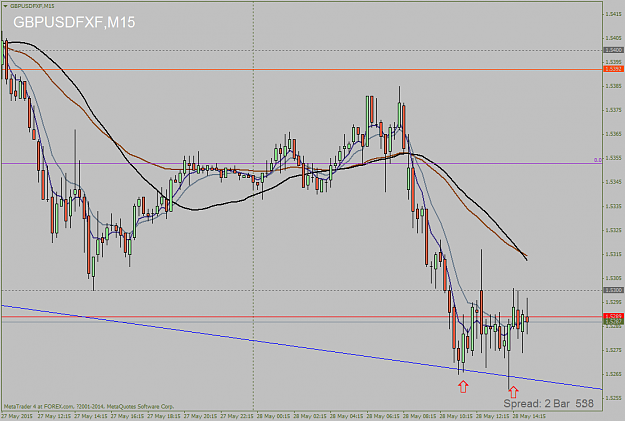Click the 28 May 12:15 time label
The width and height of the screenshot is (625, 421).
[x=493, y=417]
